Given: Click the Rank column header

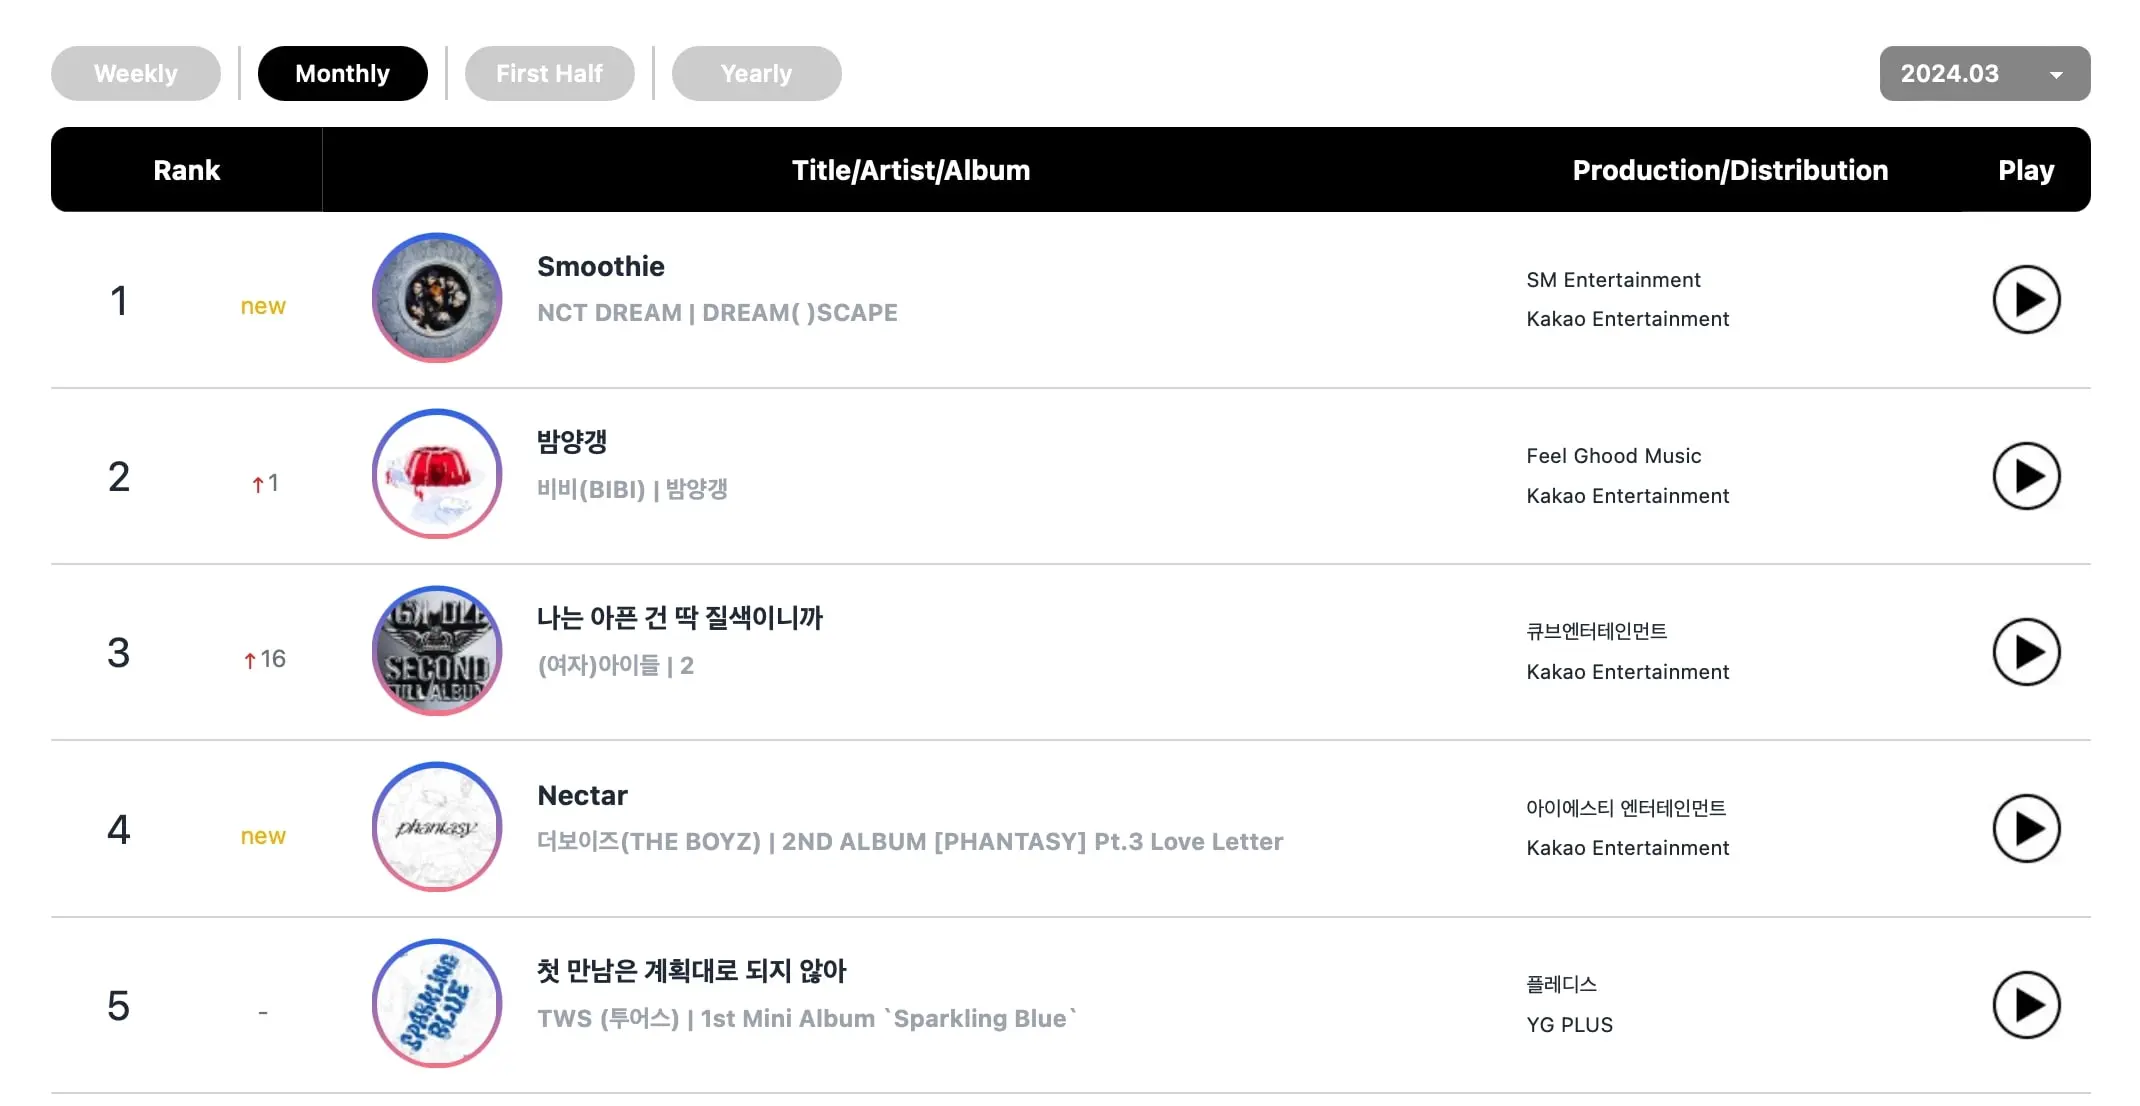Looking at the screenshot, I should point(187,170).
